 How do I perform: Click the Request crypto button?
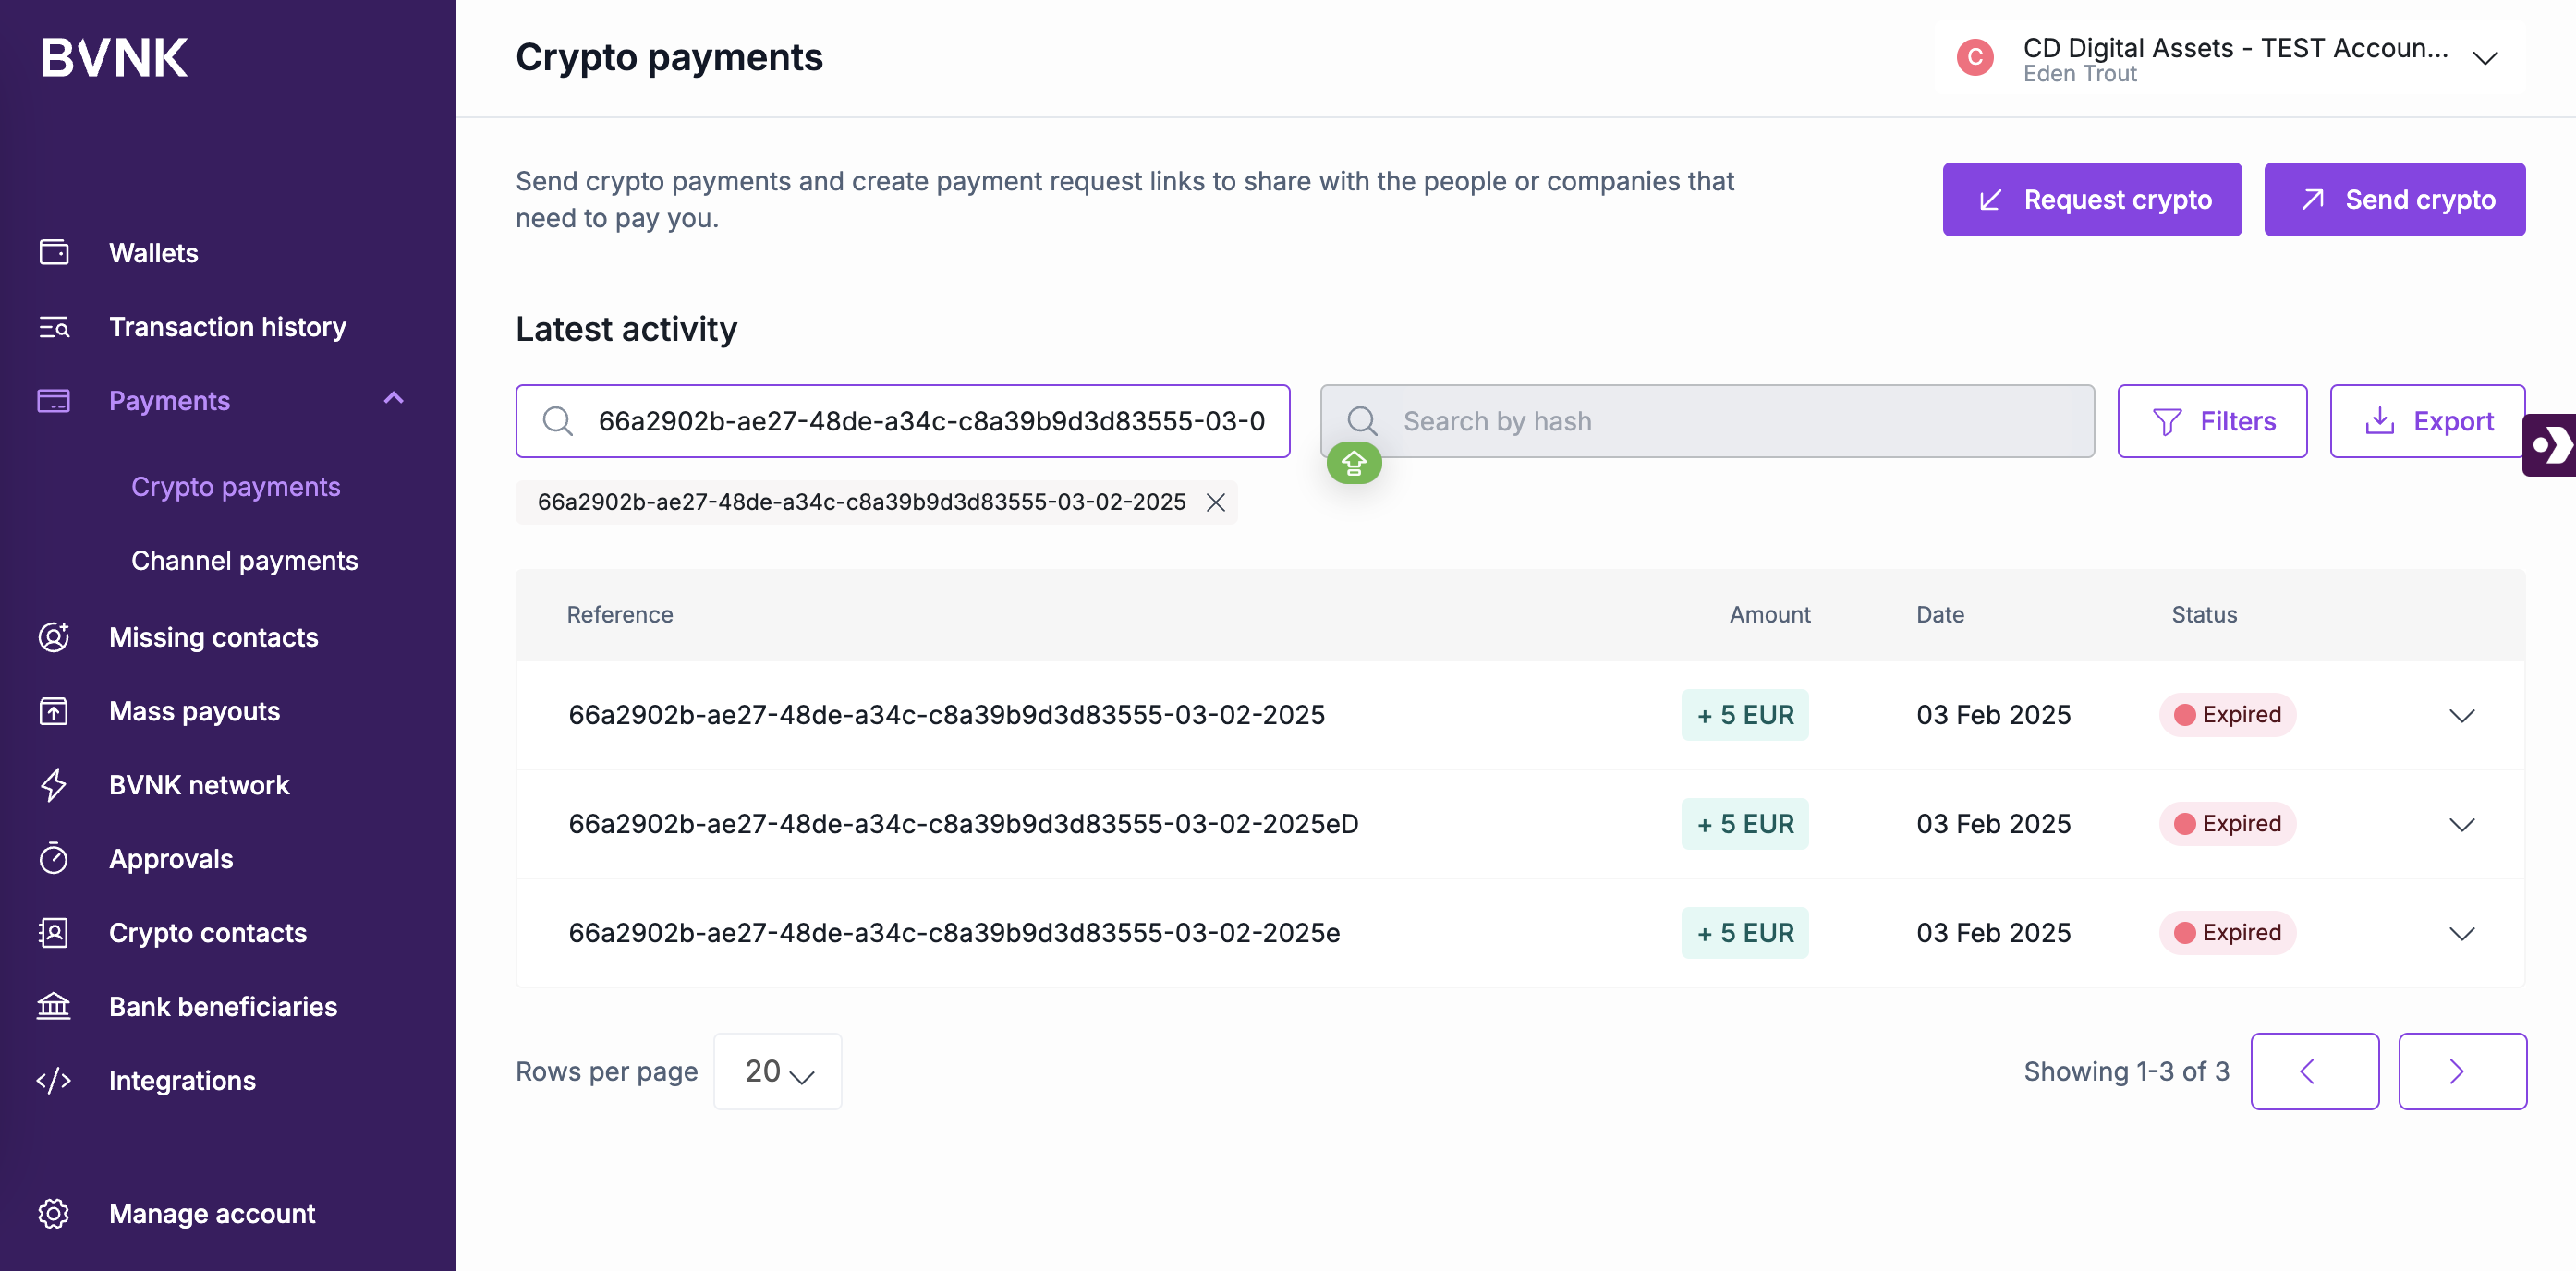pos(2092,199)
